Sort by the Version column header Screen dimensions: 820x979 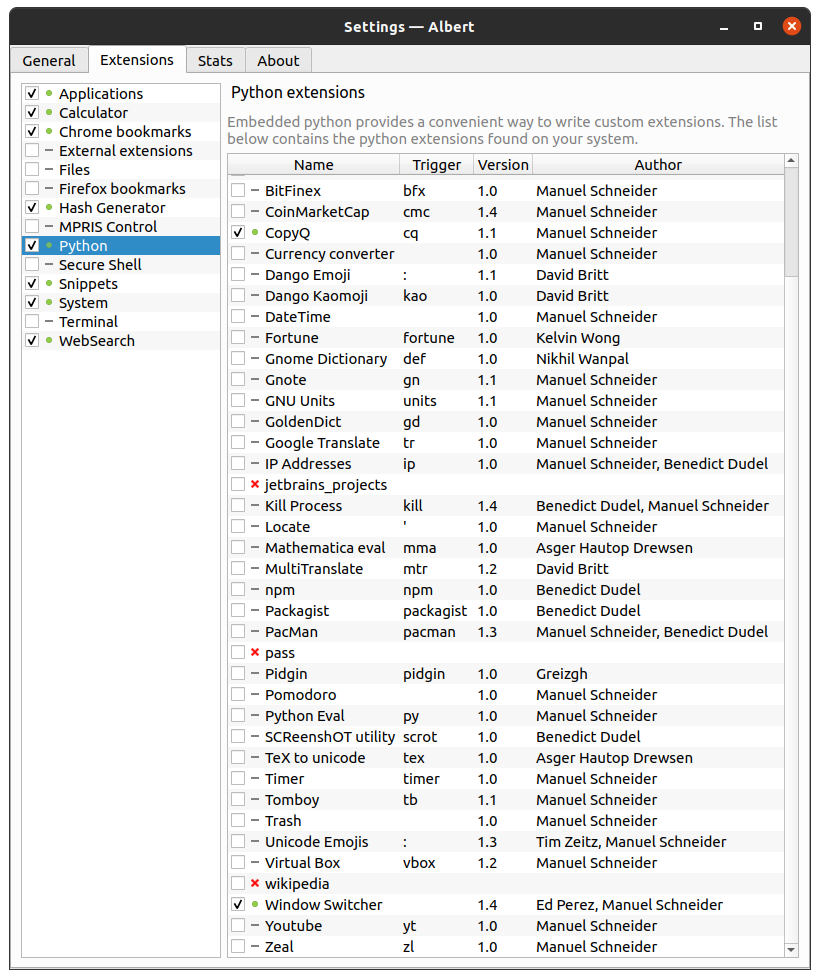tap(503, 165)
